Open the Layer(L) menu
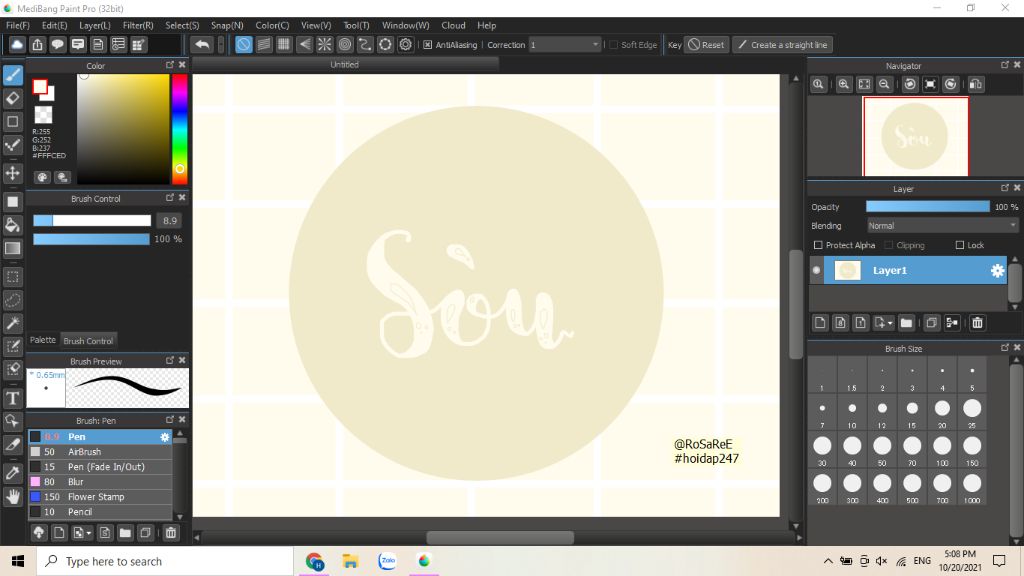 coord(95,25)
